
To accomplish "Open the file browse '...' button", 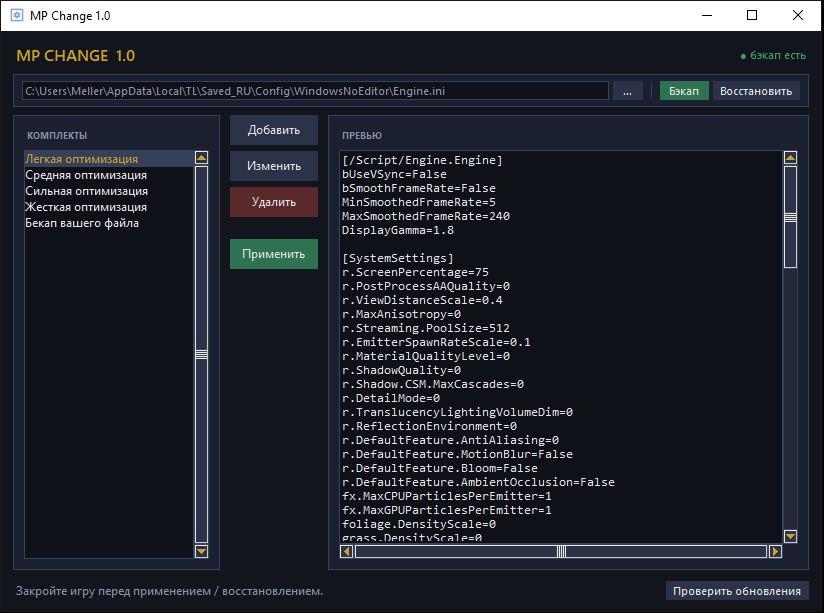I will [627, 91].
